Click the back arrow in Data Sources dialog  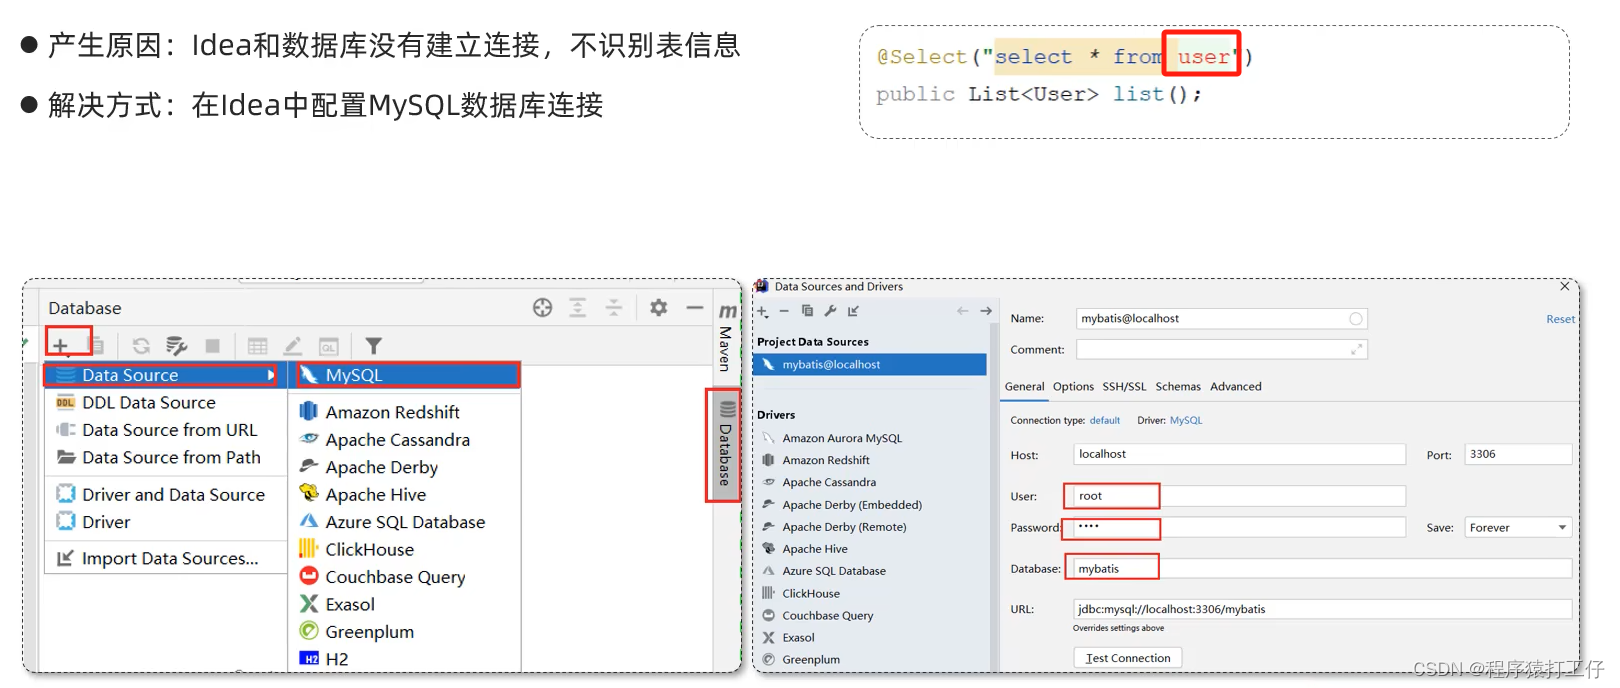click(x=963, y=311)
